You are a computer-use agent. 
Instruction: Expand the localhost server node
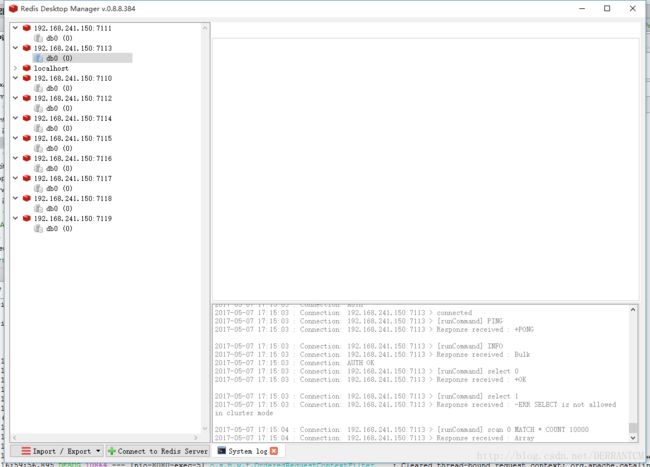tap(15, 68)
